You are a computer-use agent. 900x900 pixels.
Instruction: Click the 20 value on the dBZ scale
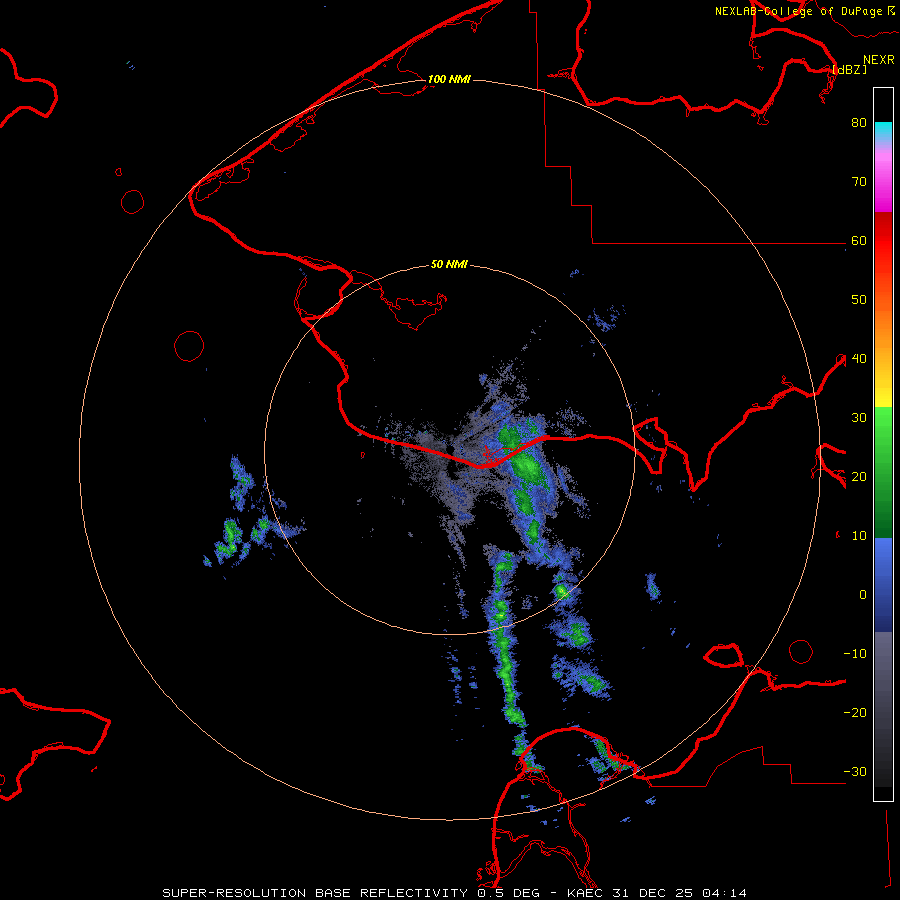tap(859, 477)
